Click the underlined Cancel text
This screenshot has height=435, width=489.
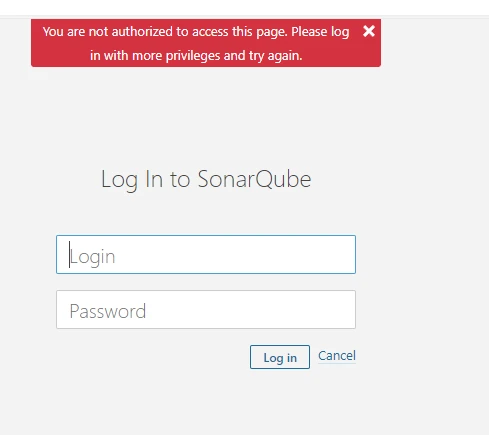click(x=337, y=356)
